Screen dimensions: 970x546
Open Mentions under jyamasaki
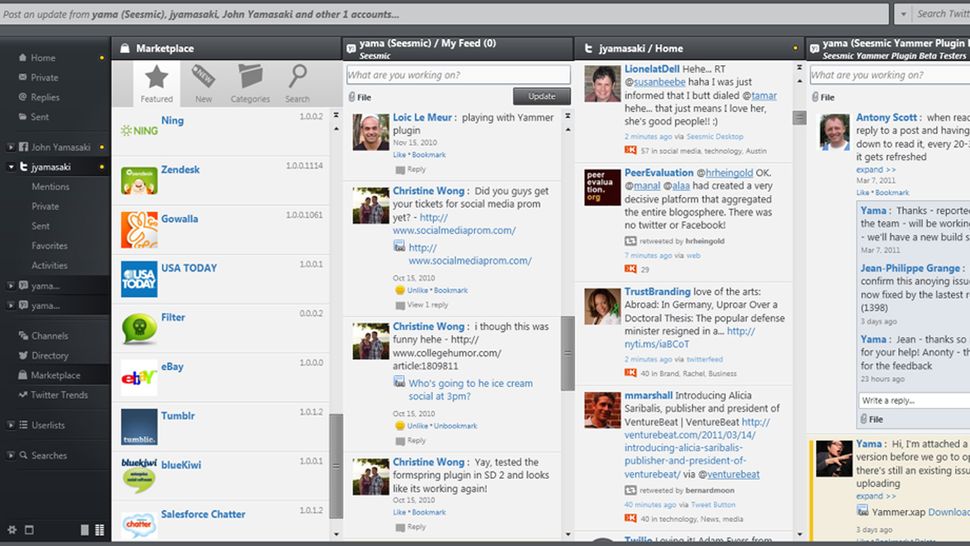[x=50, y=187]
